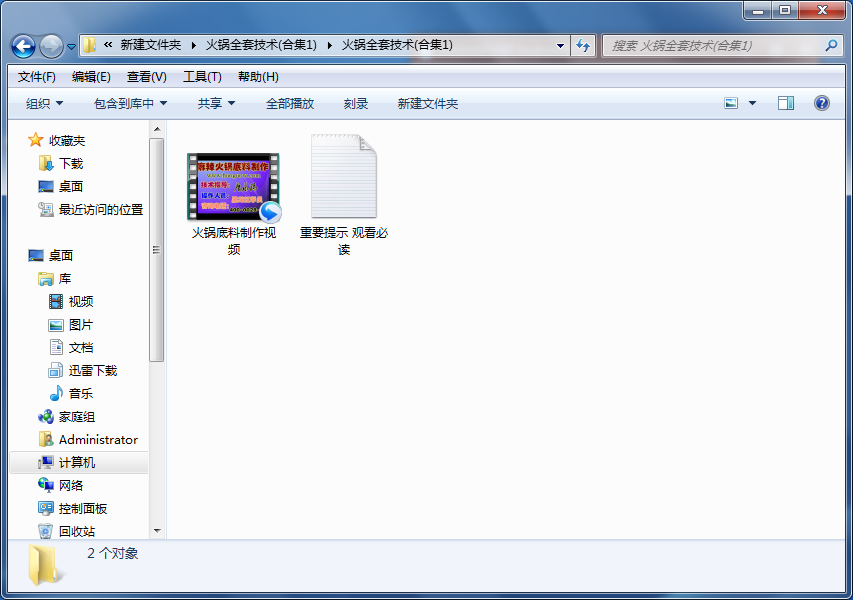Image resolution: width=853 pixels, height=600 pixels.
Task: Click the Back navigation arrow button
Action: pyautogui.click(x=23, y=46)
